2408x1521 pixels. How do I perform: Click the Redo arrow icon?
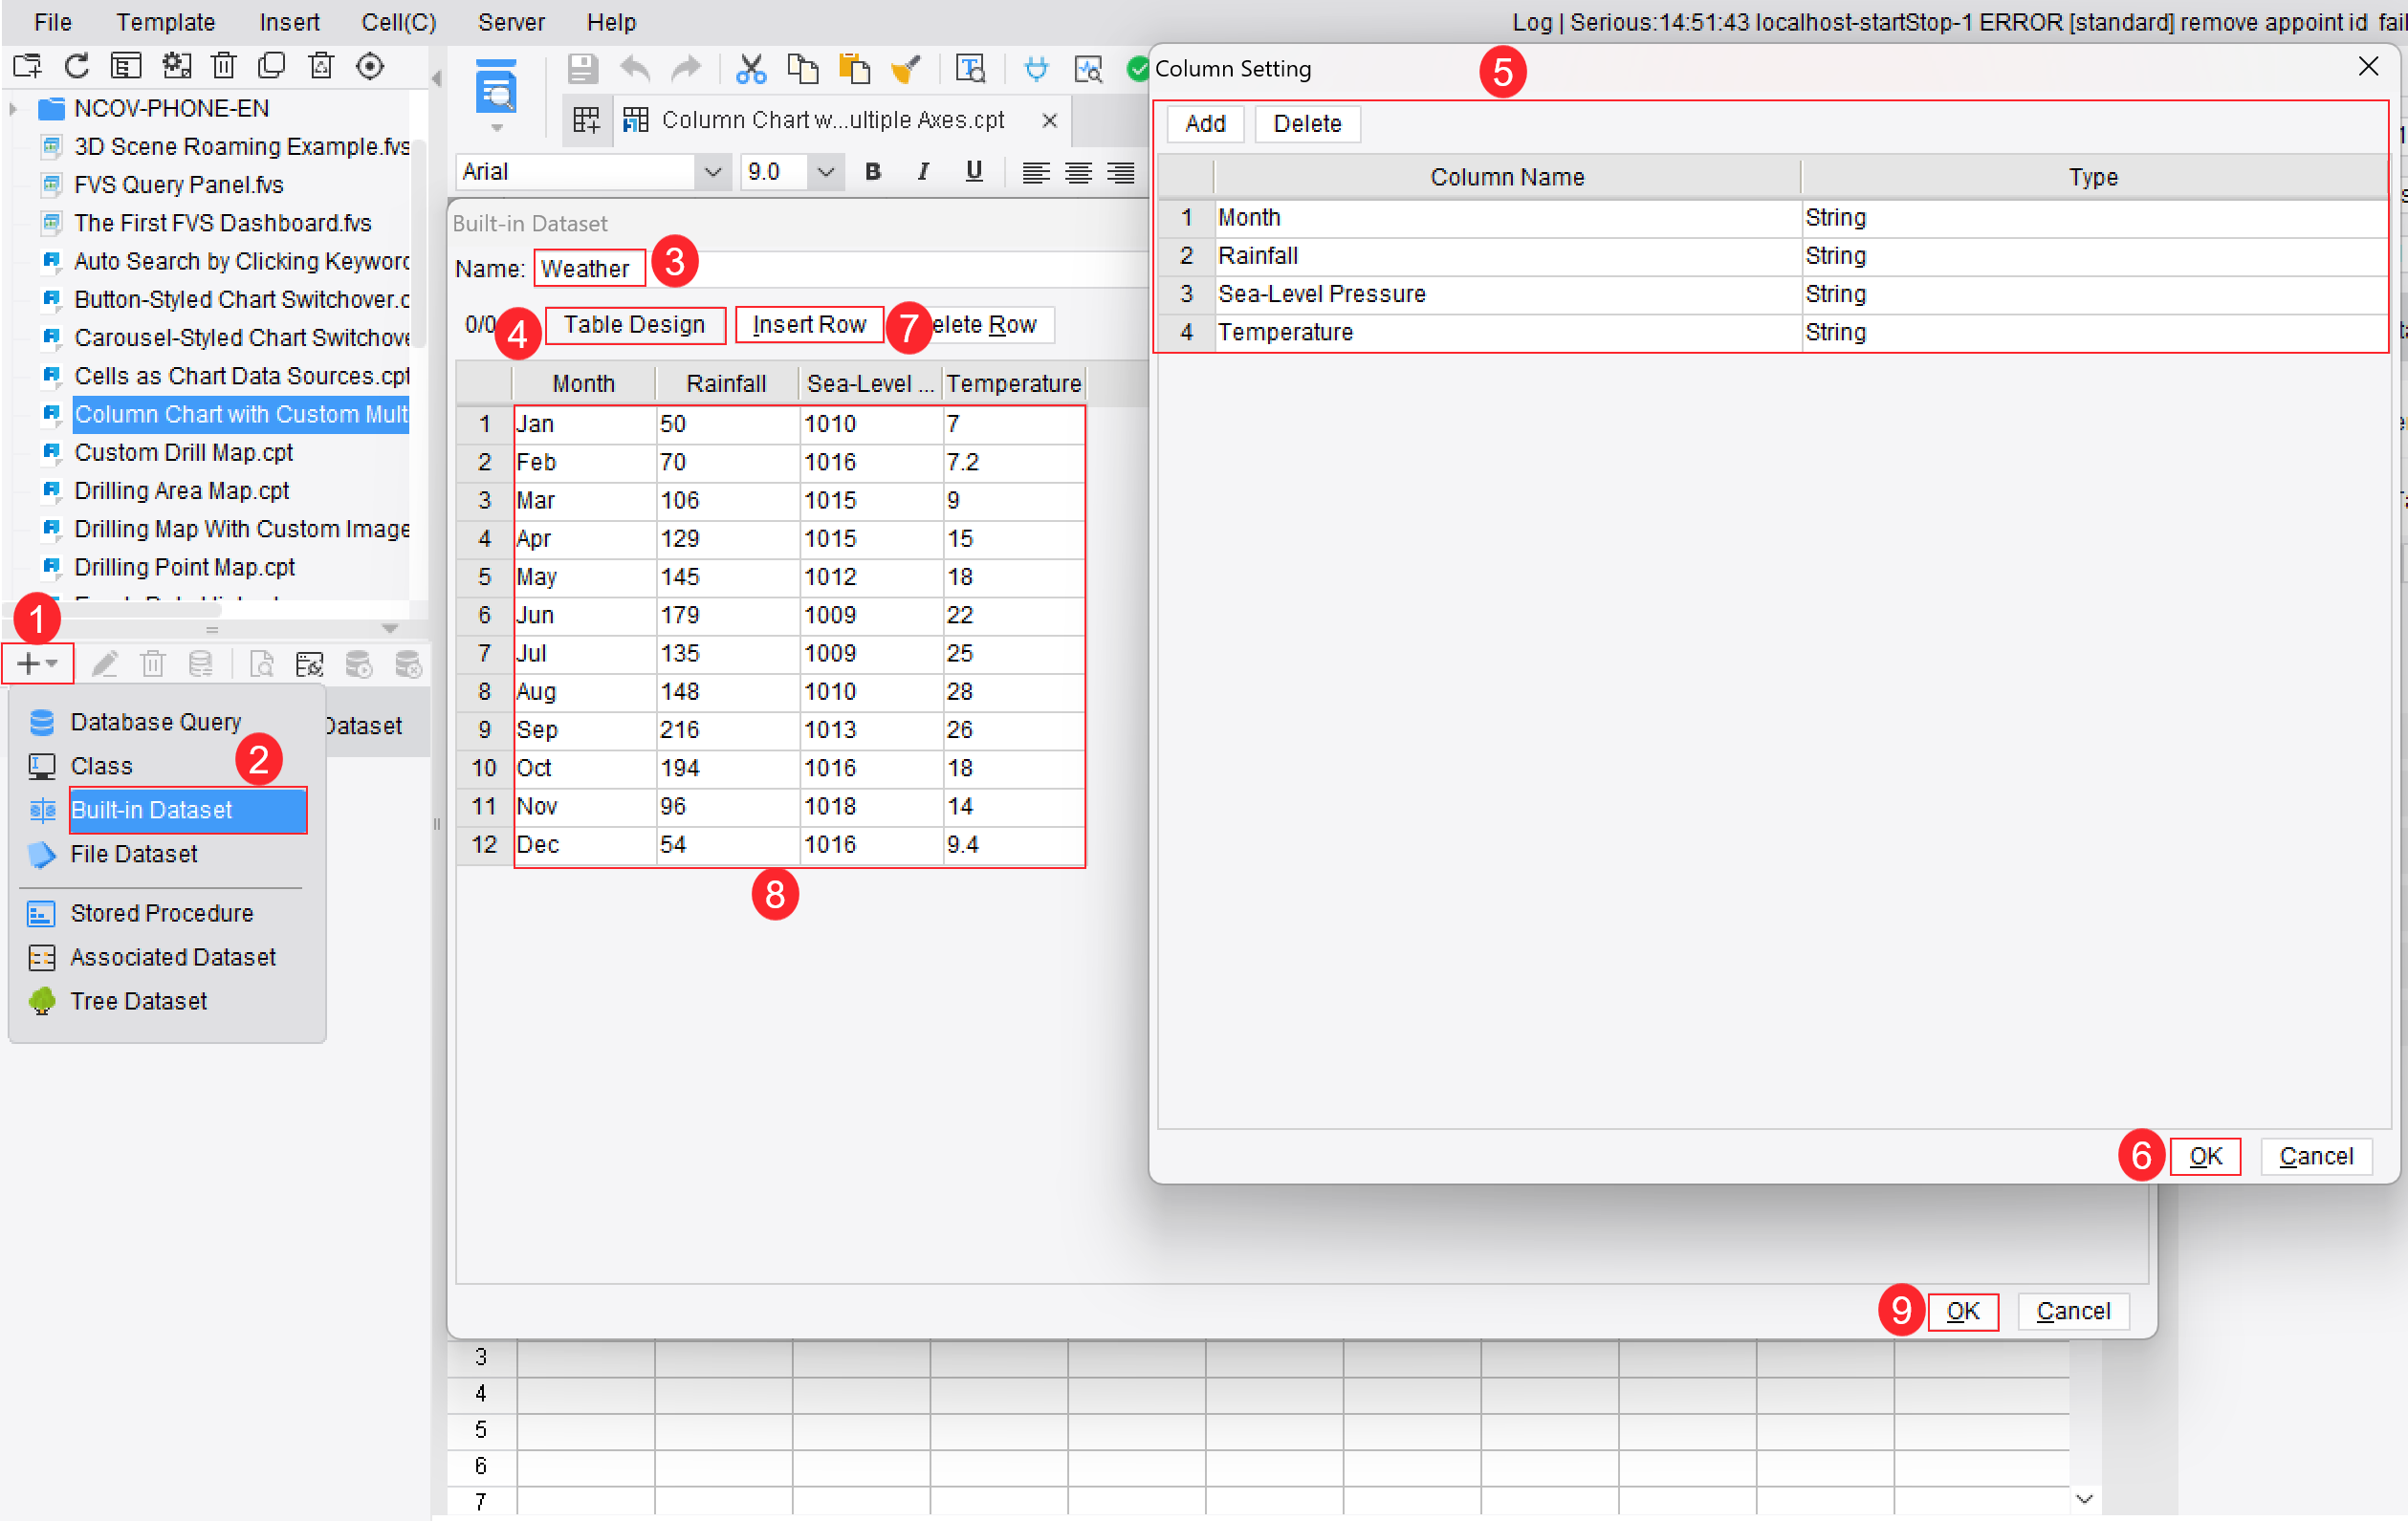pos(686,68)
